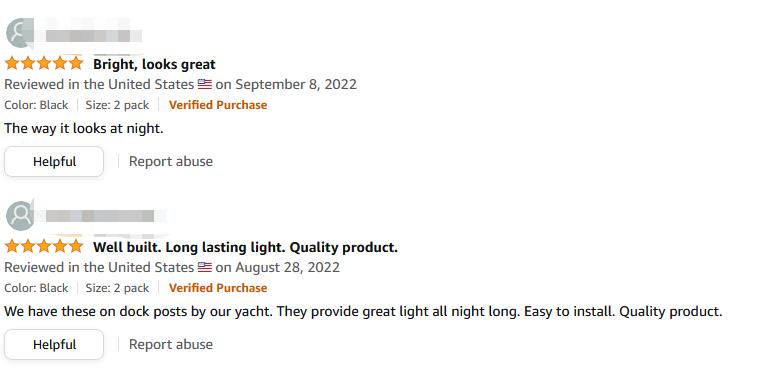Click the second reviewer's profile avatar icon
Screen dimensions: 764x369
(x=19, y=215)
